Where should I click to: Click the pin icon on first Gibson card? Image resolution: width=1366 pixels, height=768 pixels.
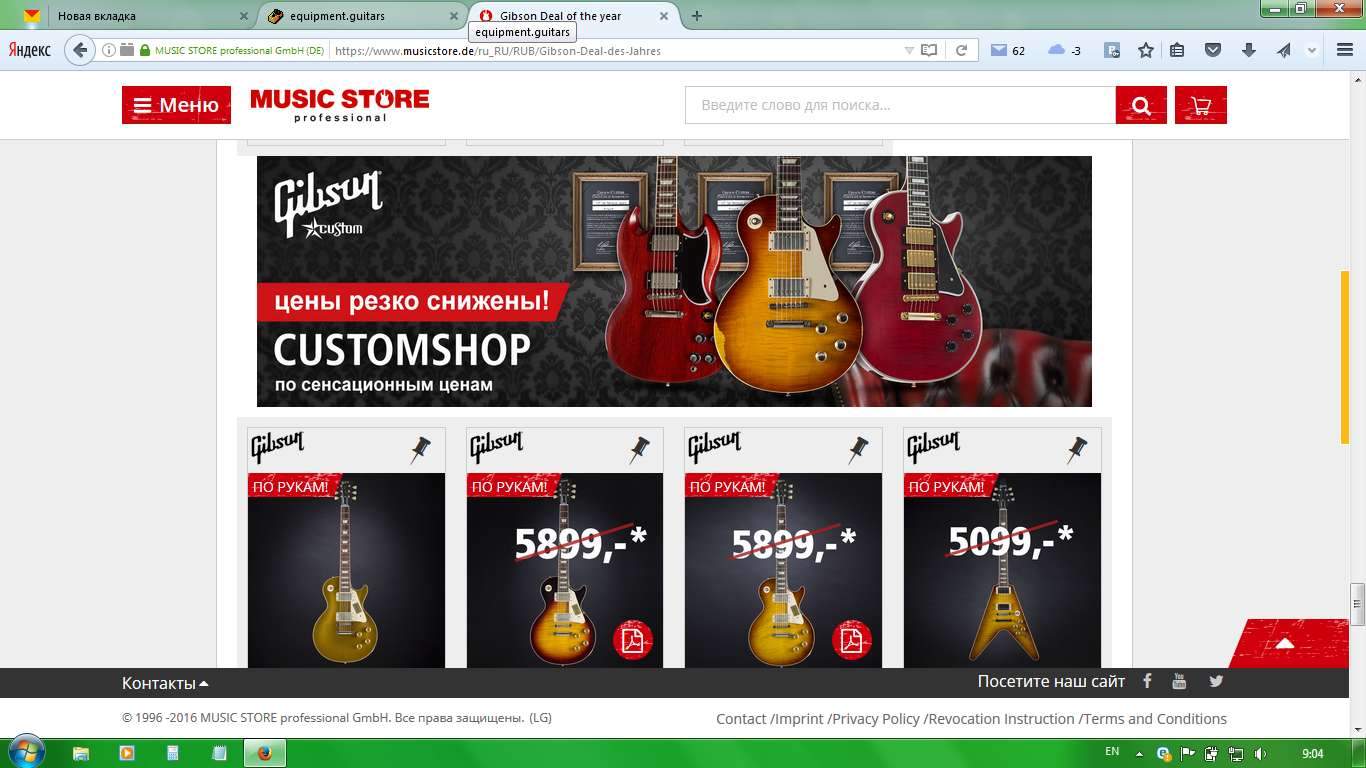tap(421, 449)
